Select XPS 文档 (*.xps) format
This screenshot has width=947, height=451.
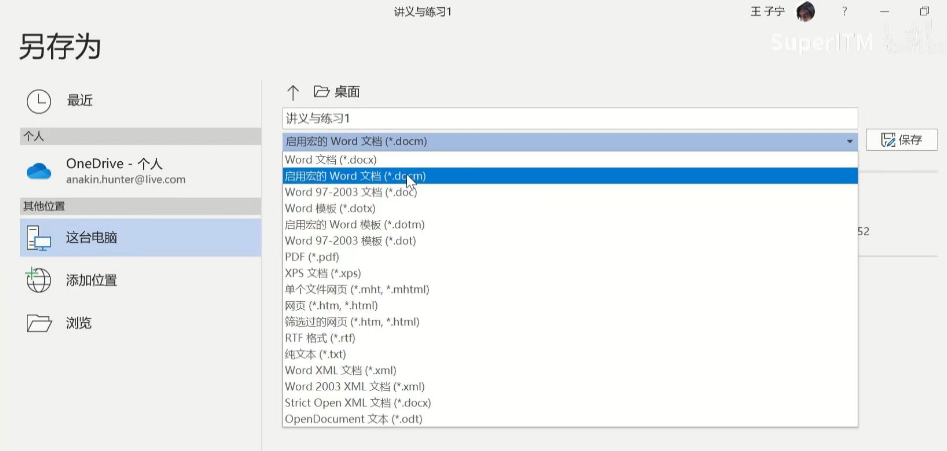click(570, 273)
